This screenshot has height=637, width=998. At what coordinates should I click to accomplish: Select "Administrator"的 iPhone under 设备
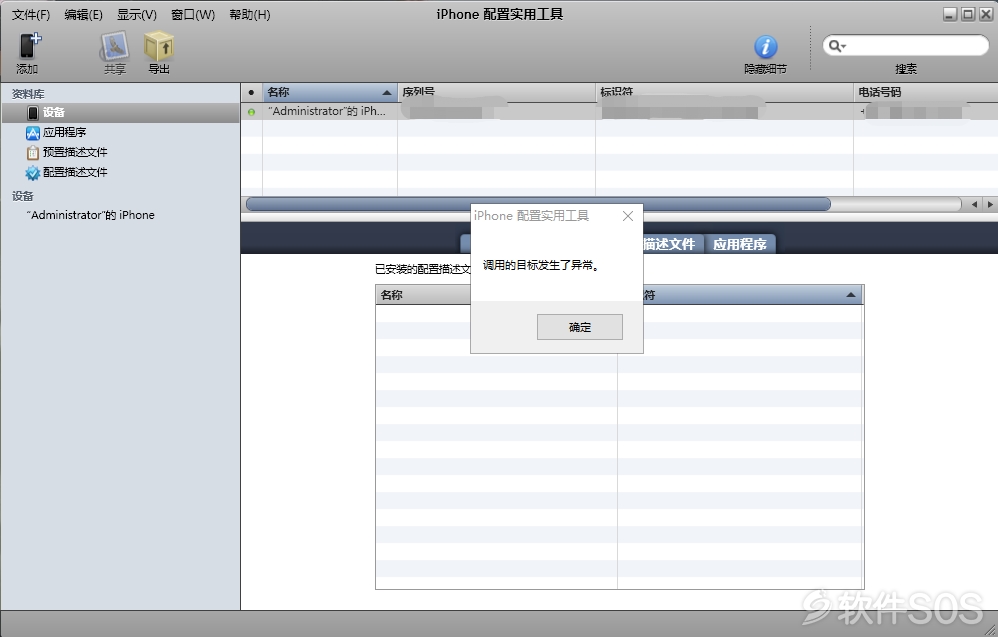tap(90, 215)
